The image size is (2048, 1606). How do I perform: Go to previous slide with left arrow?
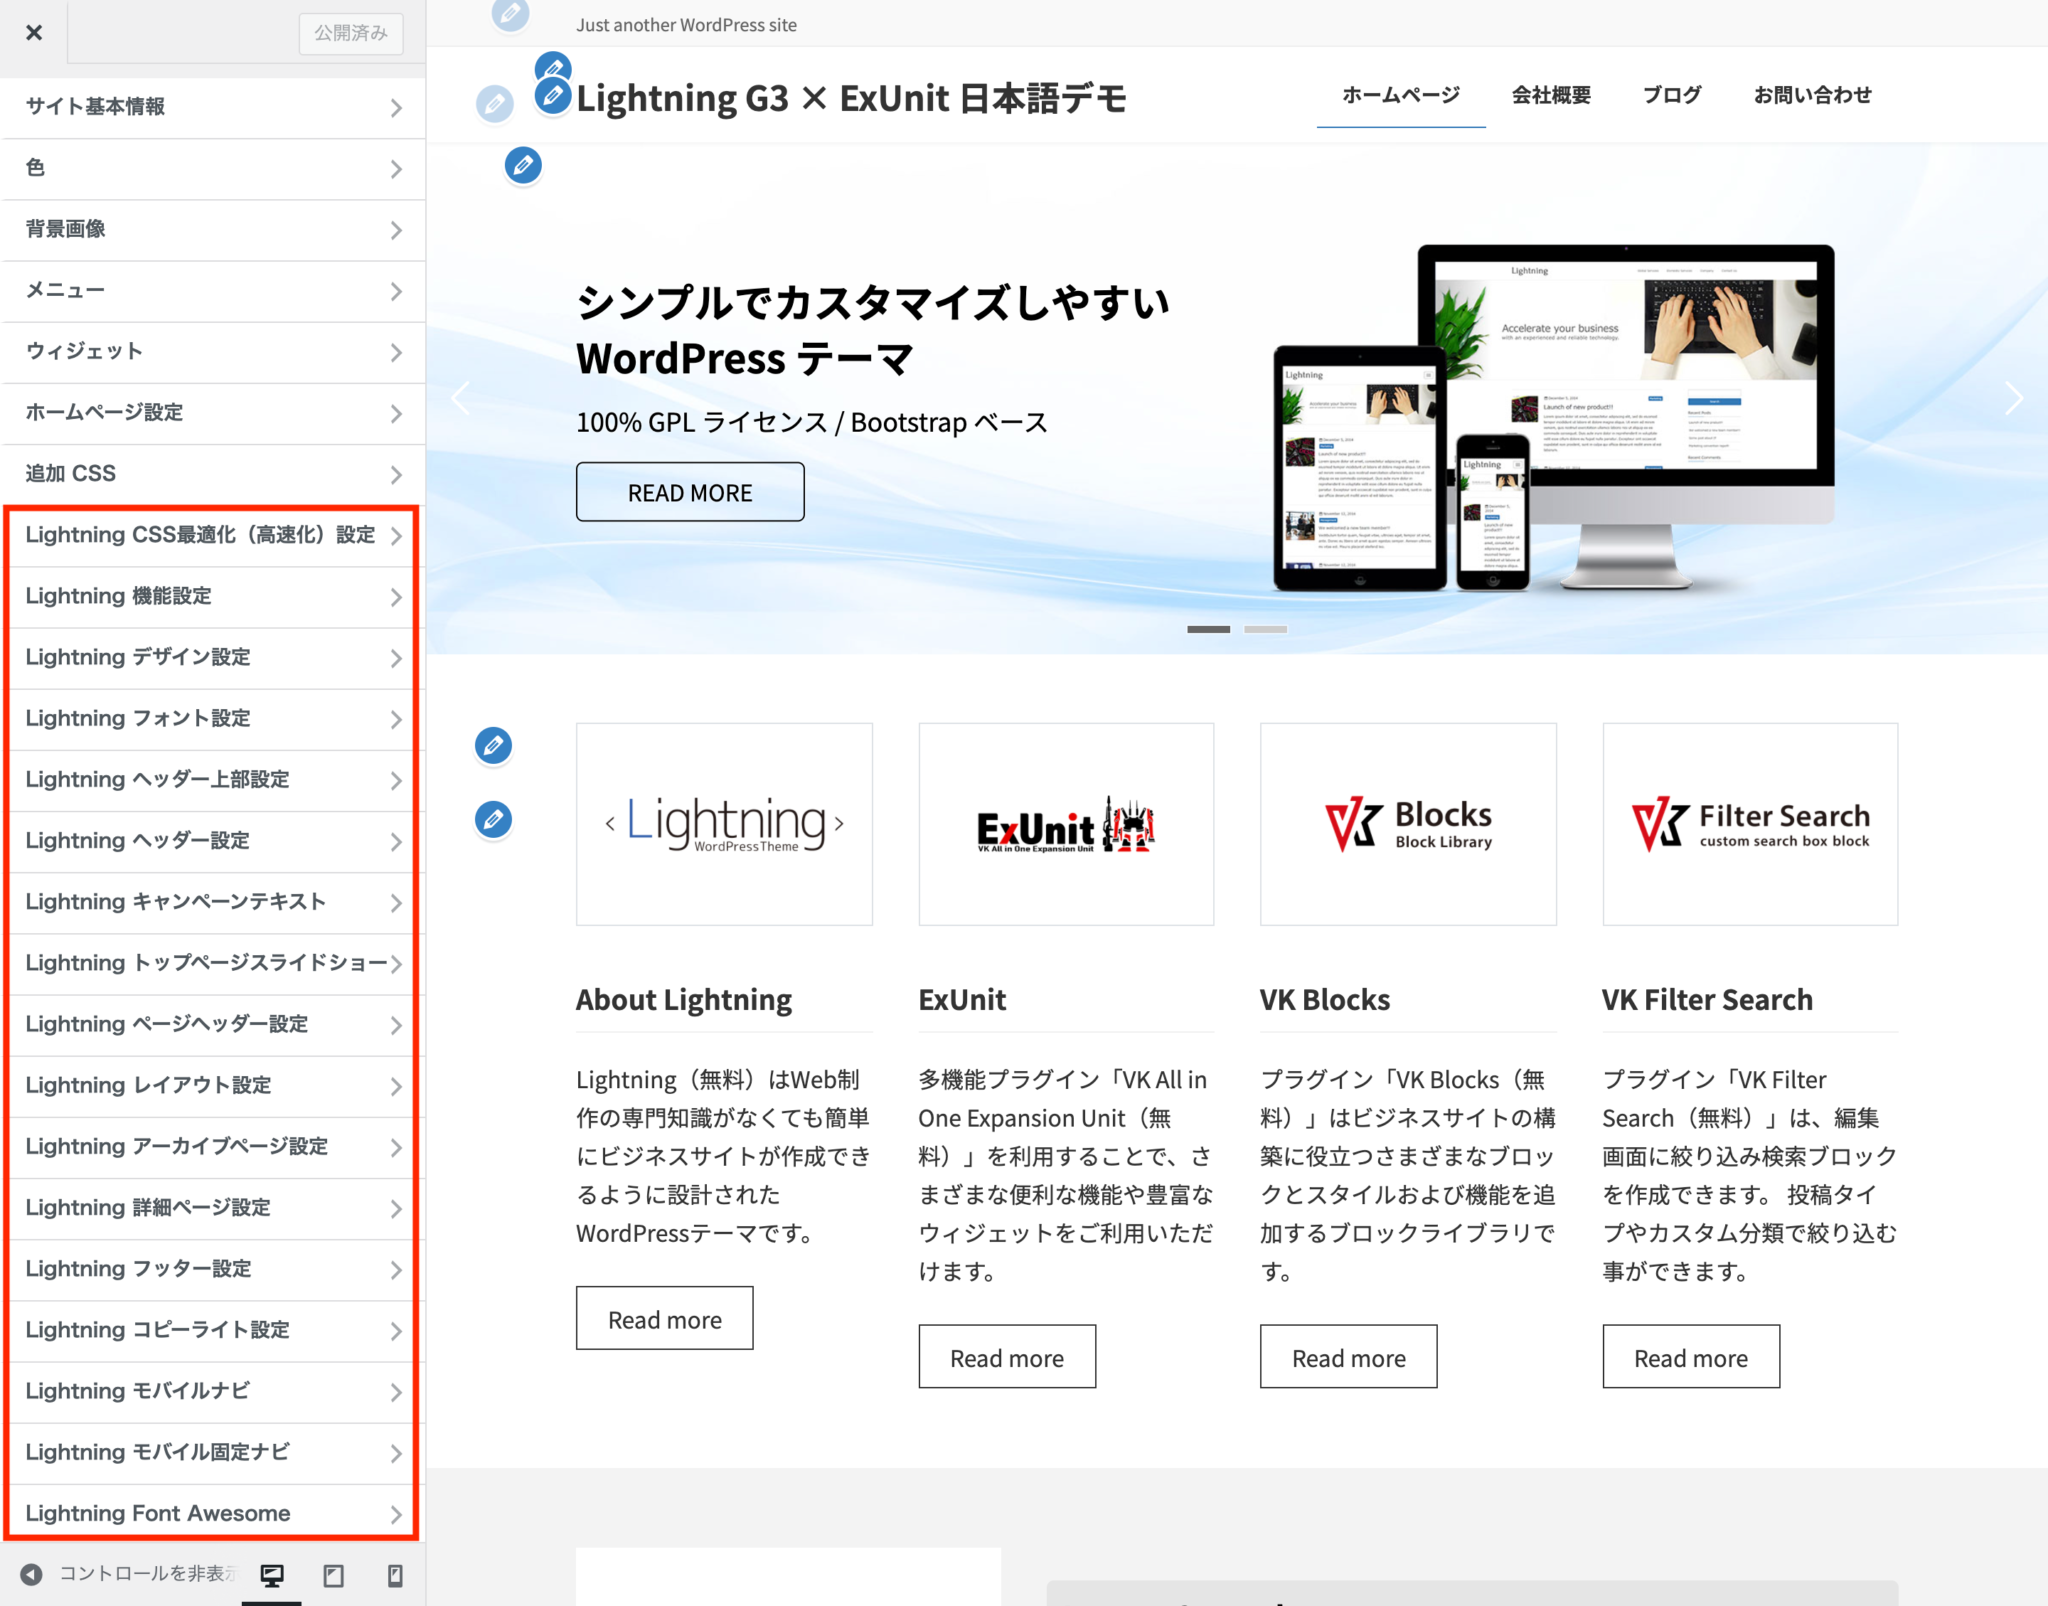[461, 398]
